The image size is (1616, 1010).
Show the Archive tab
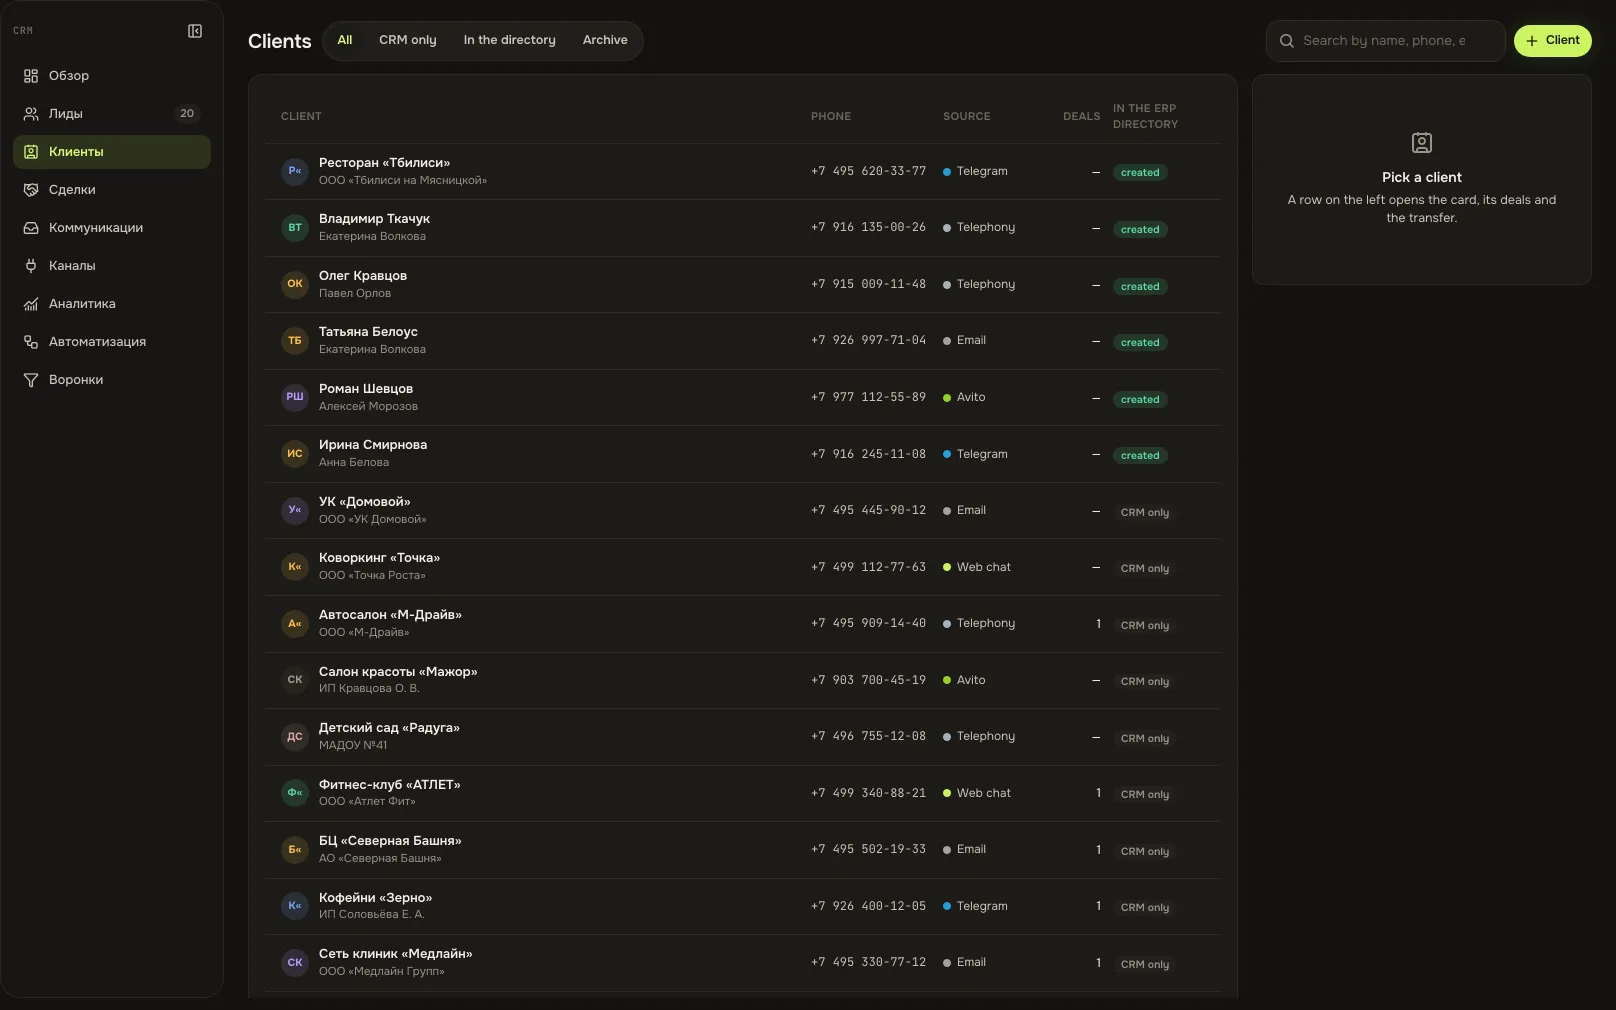605,41
